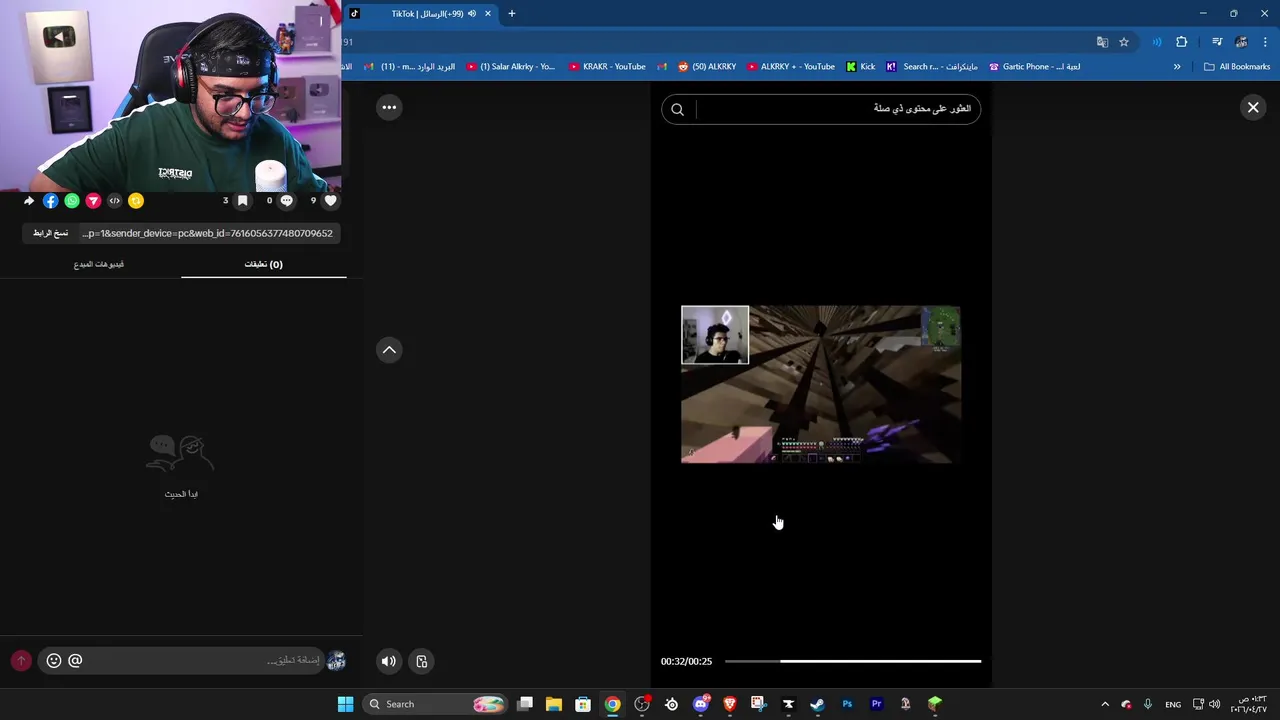Click the taskbar Search box
Viewport: 1280px width, 720px height.
[436, 704]
